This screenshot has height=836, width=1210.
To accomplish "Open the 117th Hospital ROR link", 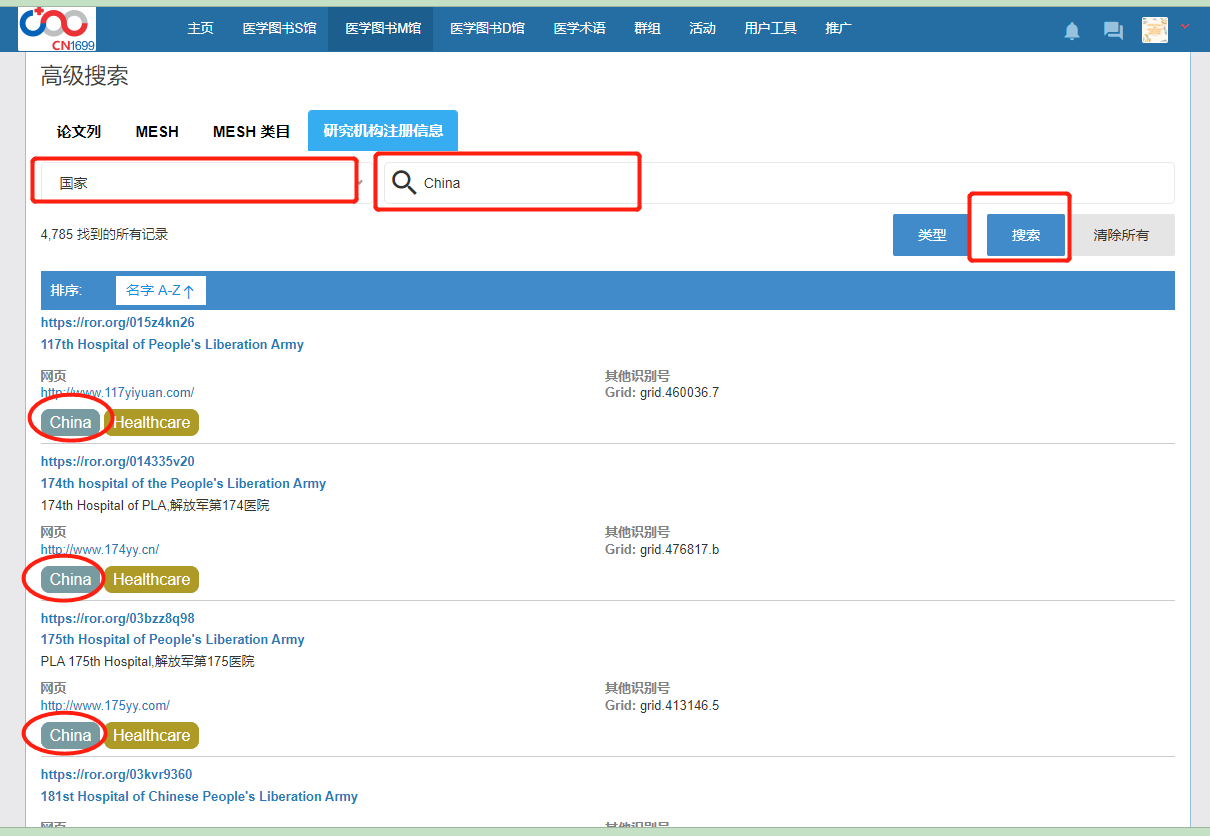I will coord(117,323).
